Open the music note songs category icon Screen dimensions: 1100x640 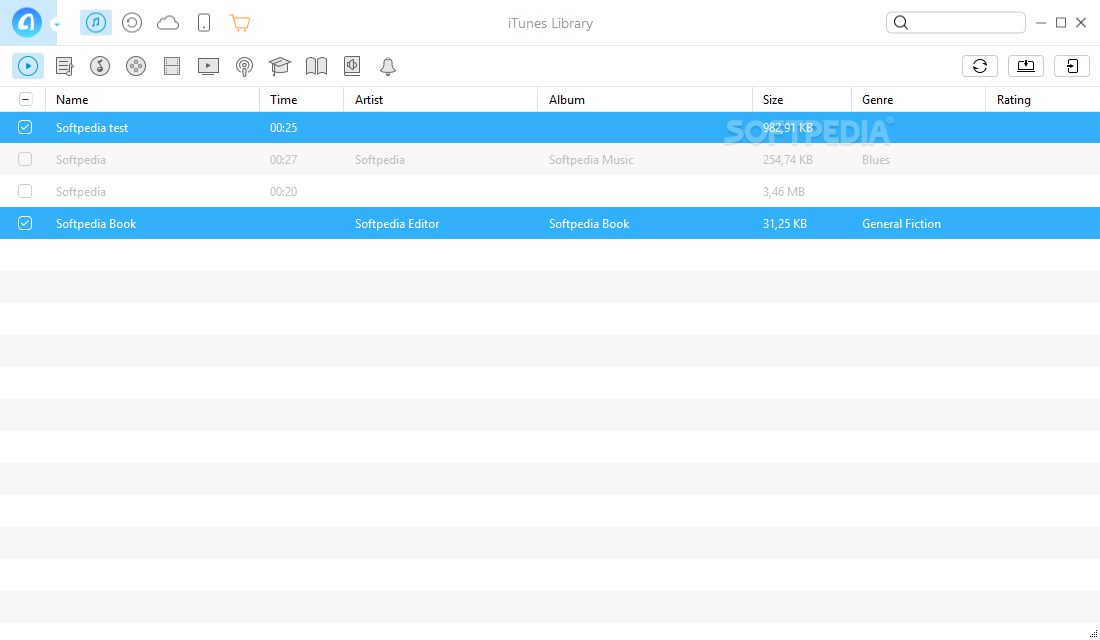[100, 66]
